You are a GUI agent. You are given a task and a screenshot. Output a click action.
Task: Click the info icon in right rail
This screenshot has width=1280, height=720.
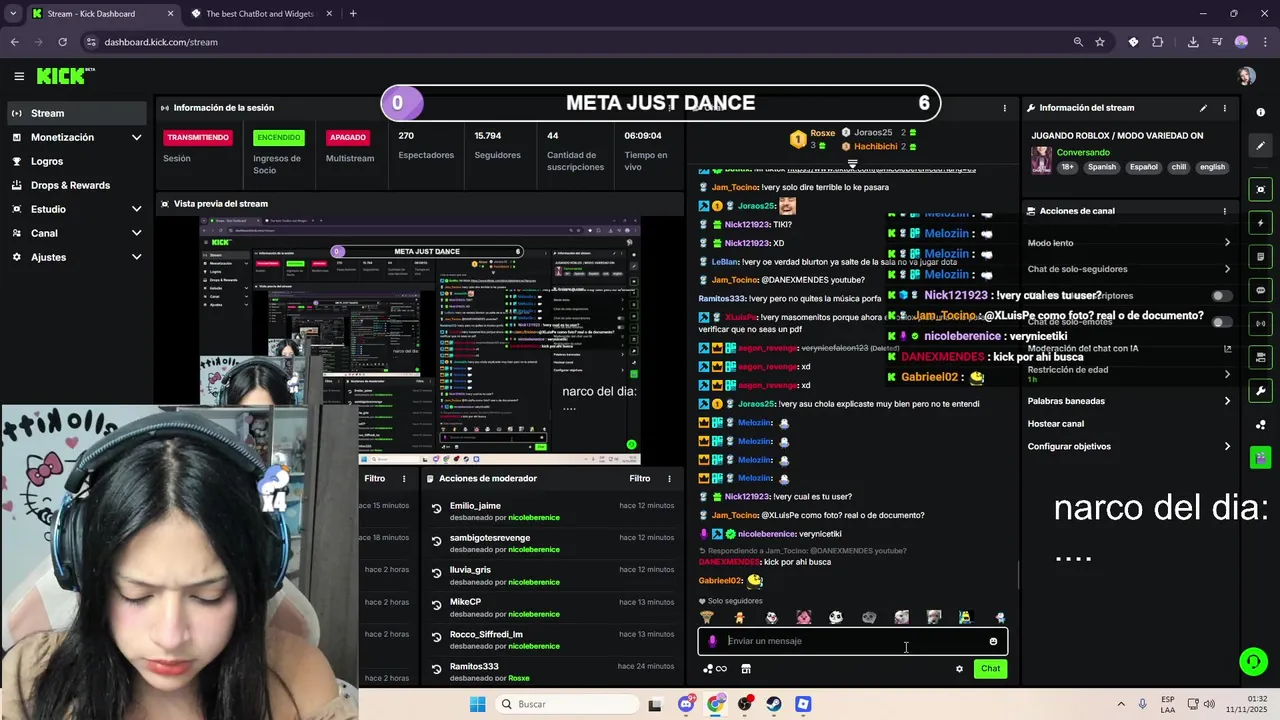[1261, 113]
